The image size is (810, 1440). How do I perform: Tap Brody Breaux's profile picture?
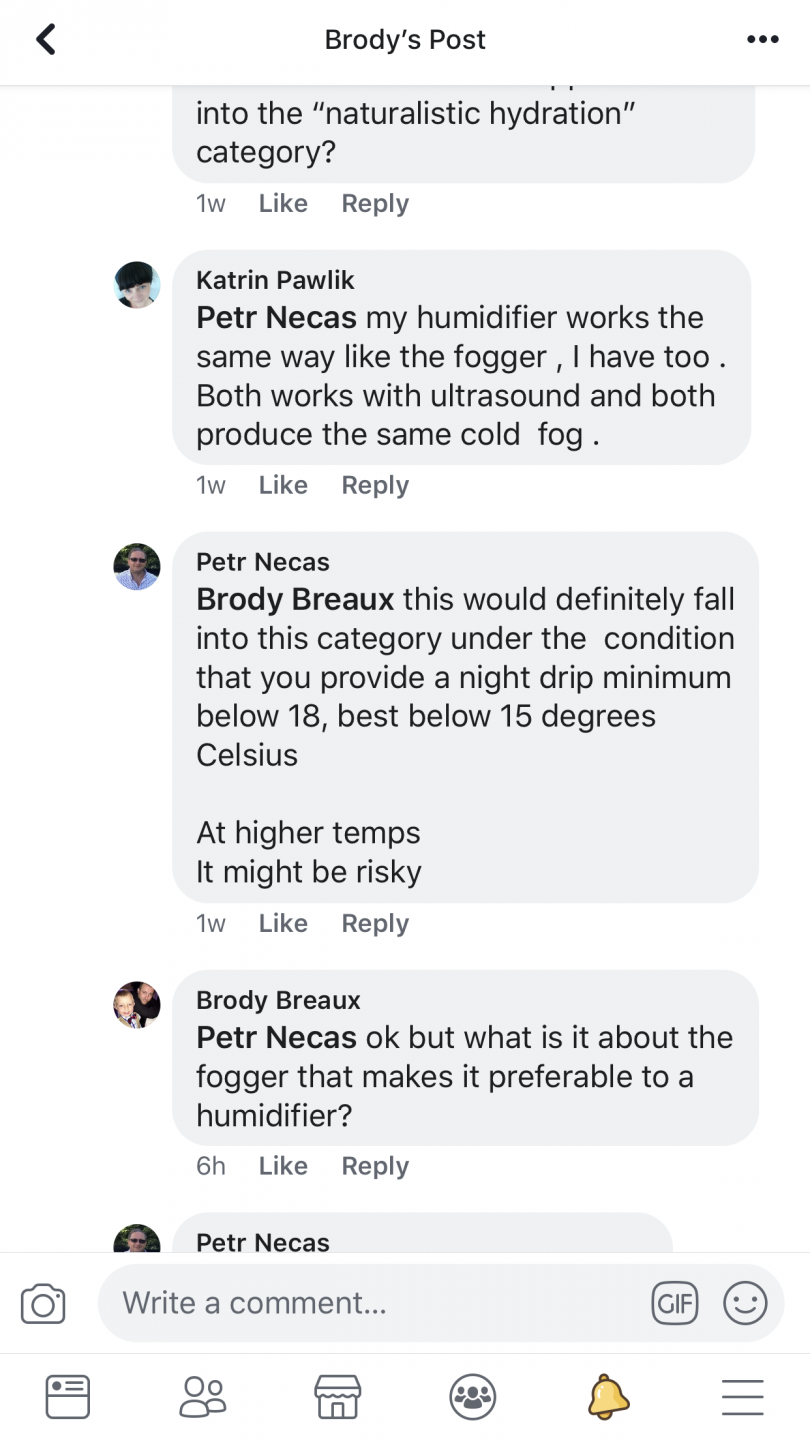[137, 1005]
